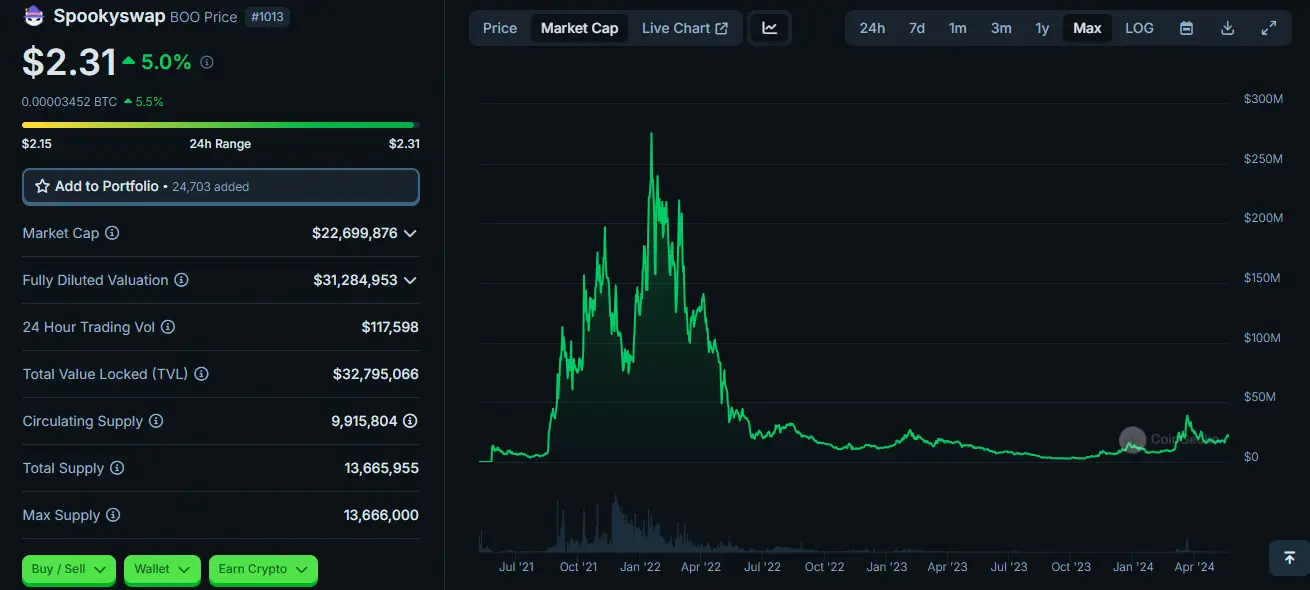Click the 0.00003452 BTC value
Image resolution: width=1310 pixels, height=590 pixels.
(x=70, y=101)
